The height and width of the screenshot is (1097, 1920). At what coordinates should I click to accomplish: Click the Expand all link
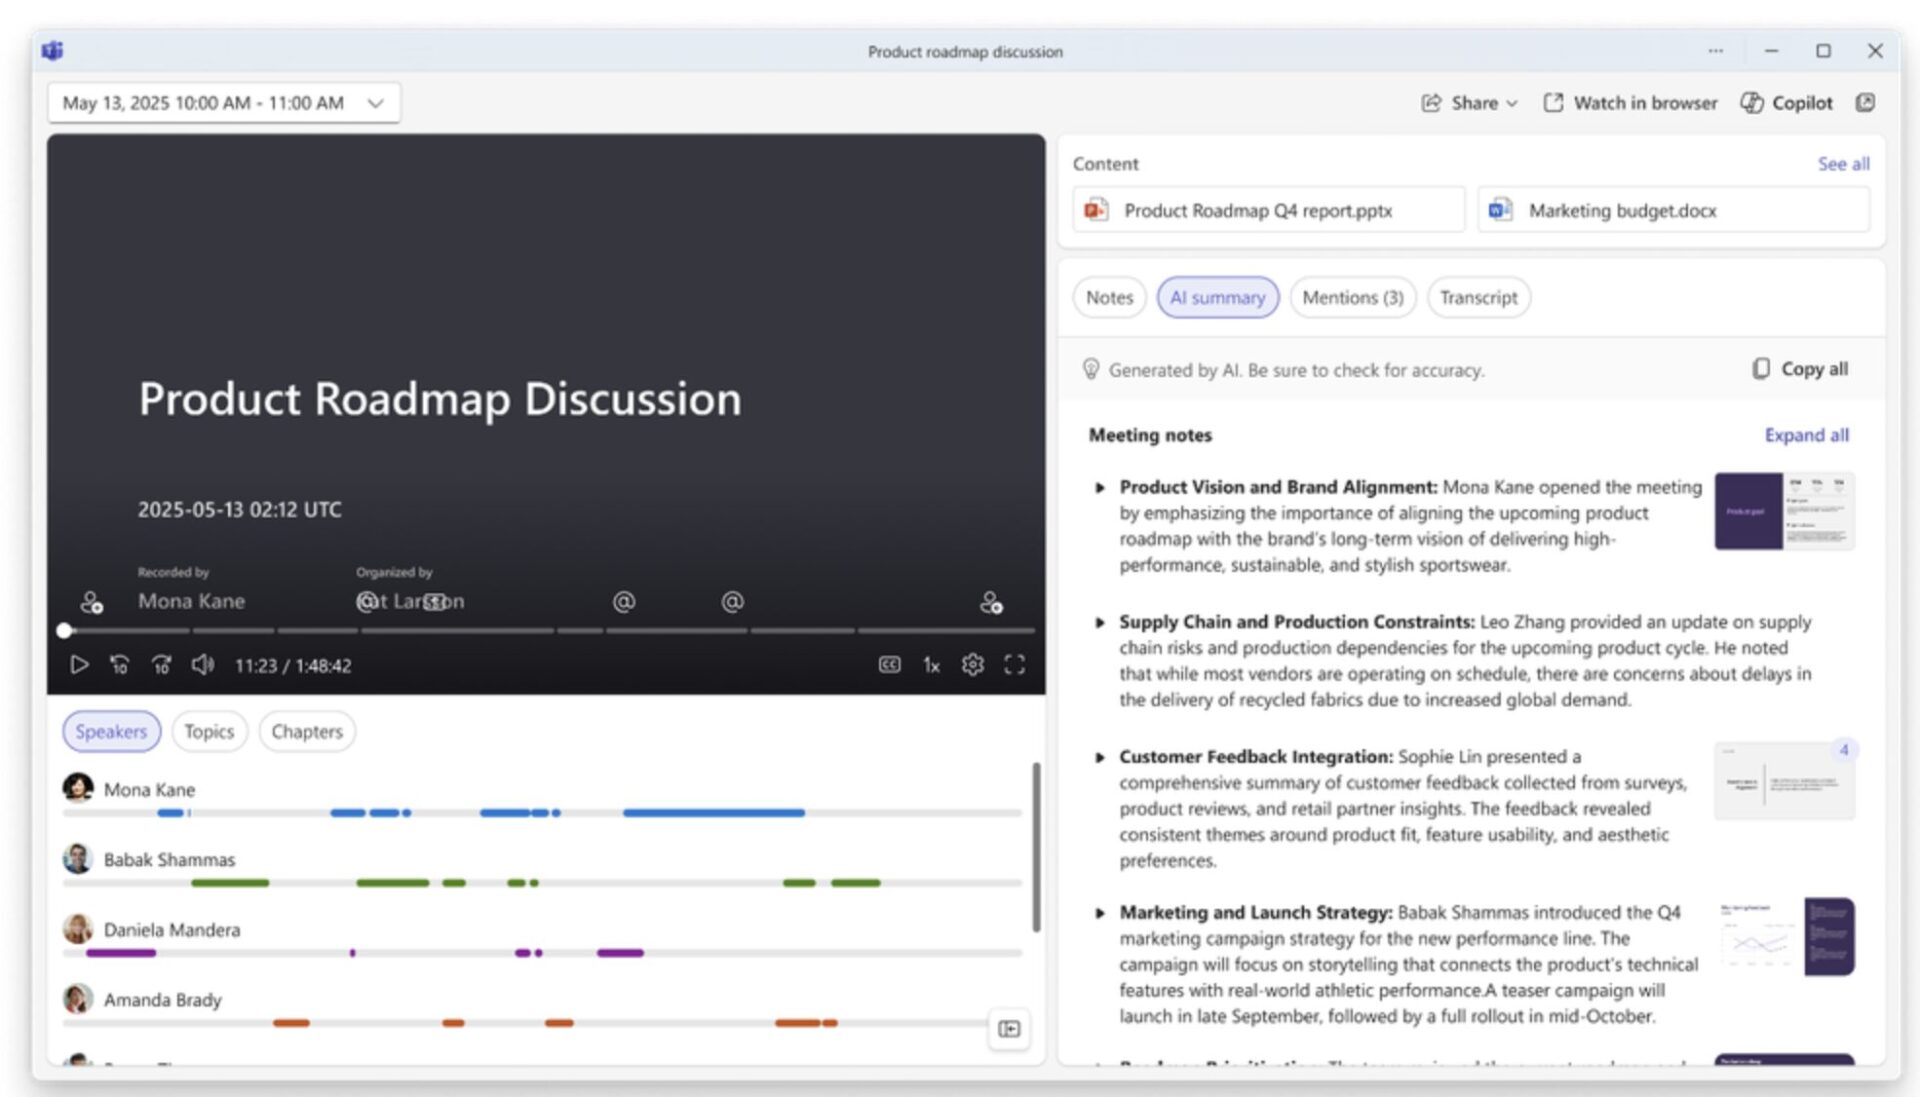[1806, 435]
